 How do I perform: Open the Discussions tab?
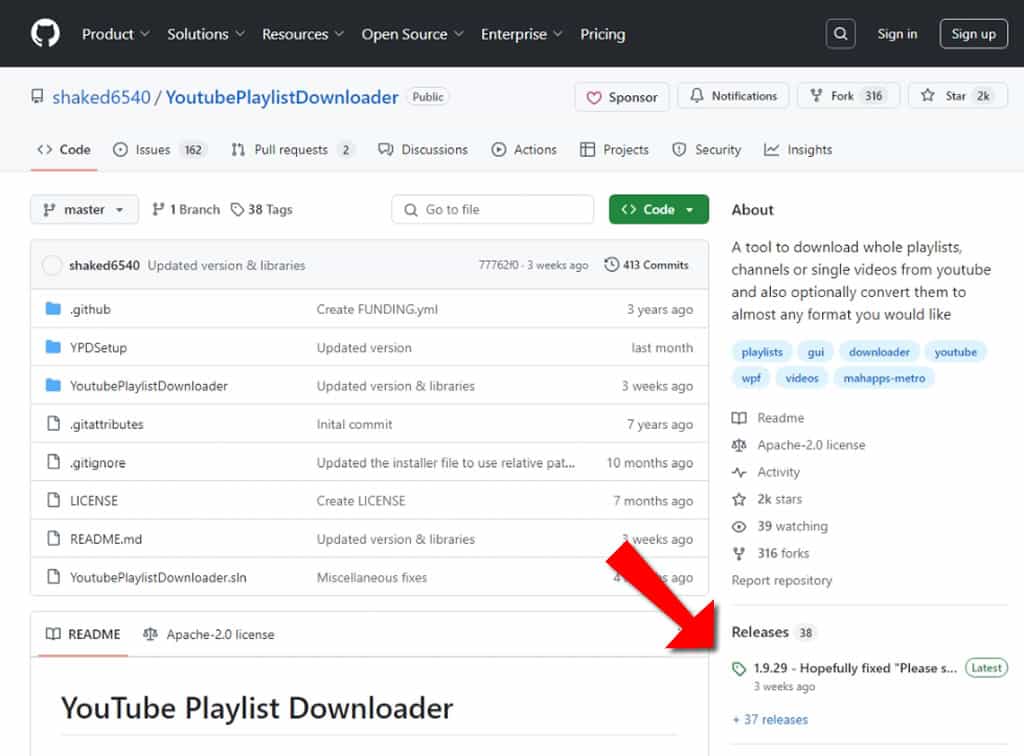click(423, 150)
